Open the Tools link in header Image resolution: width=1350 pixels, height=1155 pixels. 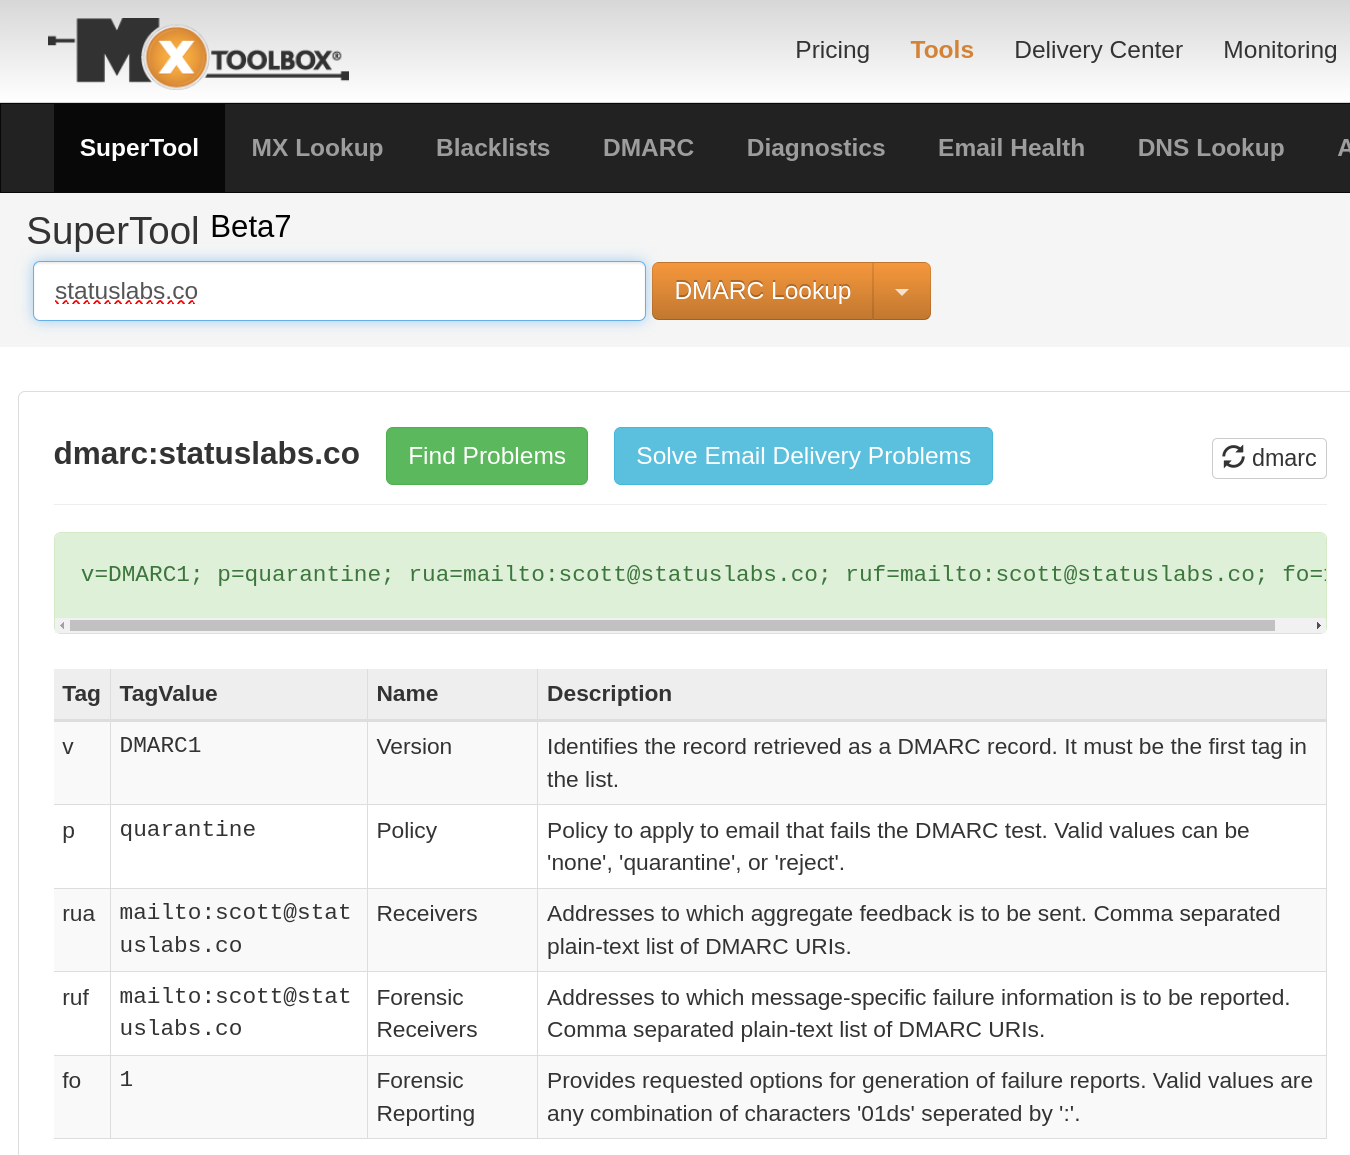942,50
